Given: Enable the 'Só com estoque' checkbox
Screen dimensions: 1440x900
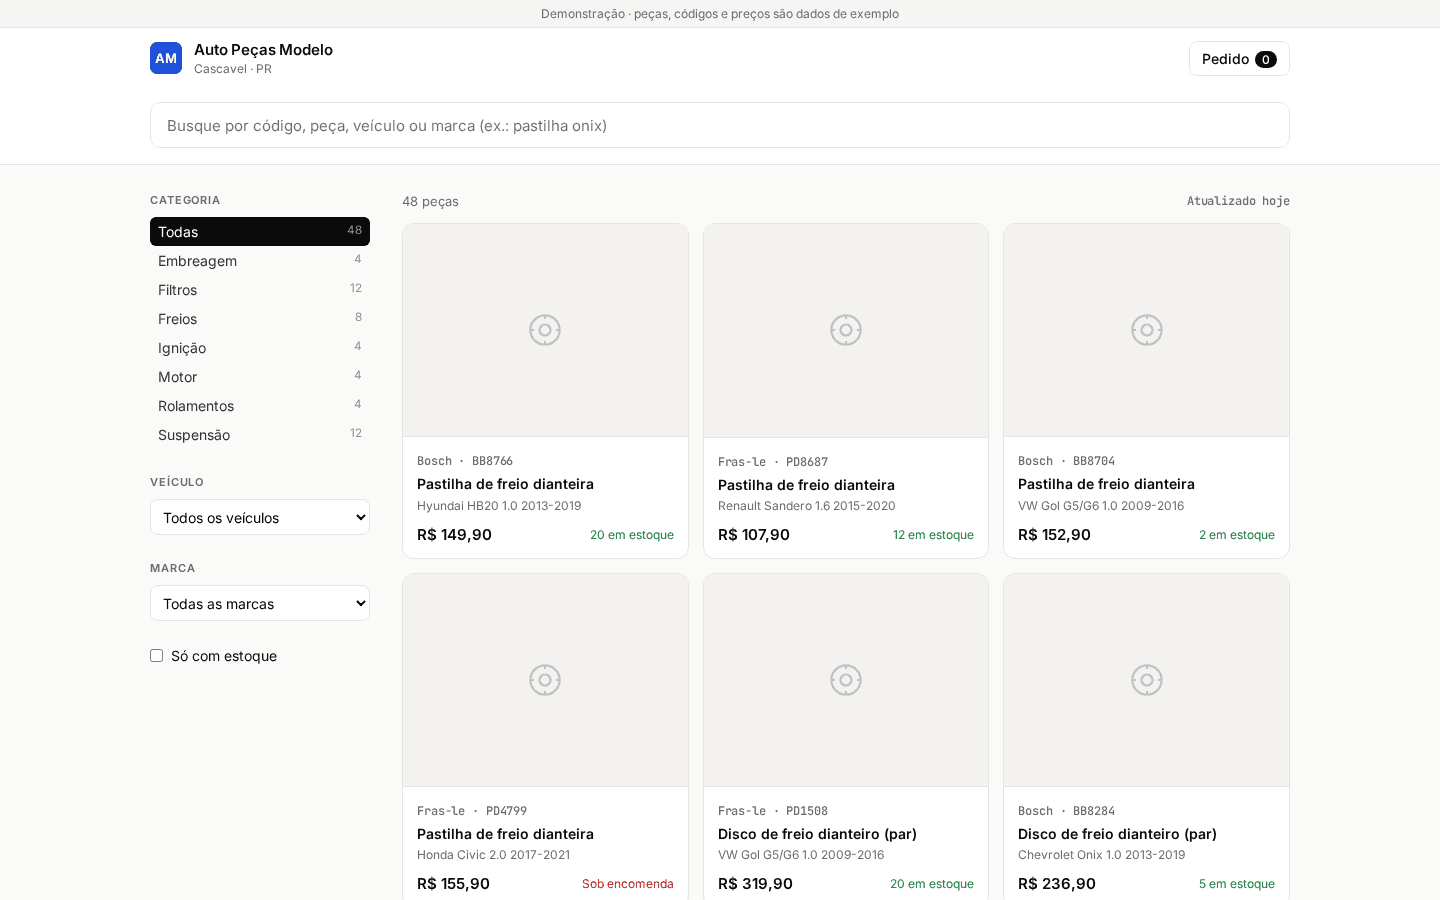Looking at the screenshot, I should point(157,656).
